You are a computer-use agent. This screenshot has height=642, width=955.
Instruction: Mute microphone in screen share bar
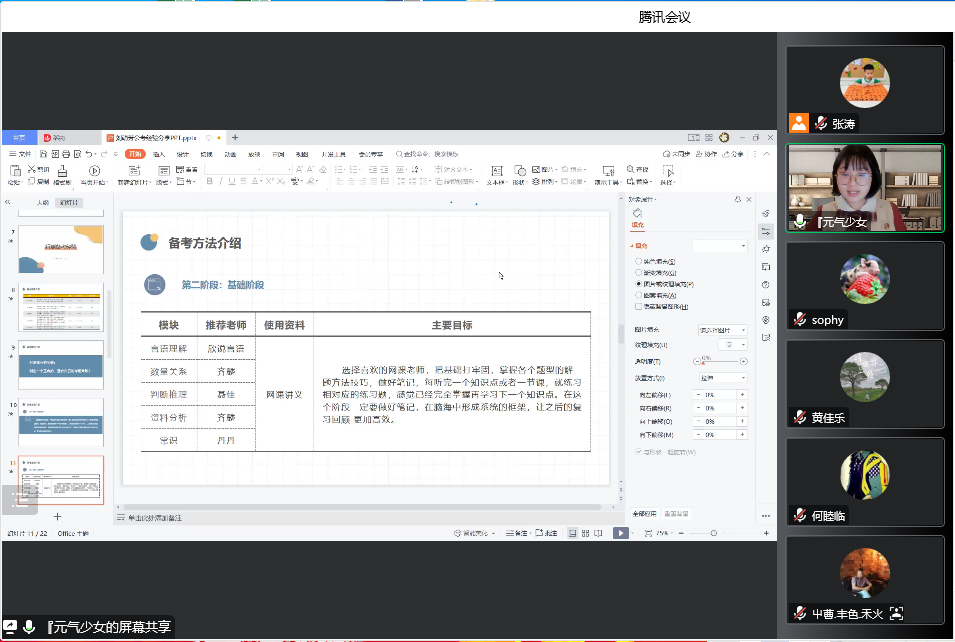(x=29, y=627)
